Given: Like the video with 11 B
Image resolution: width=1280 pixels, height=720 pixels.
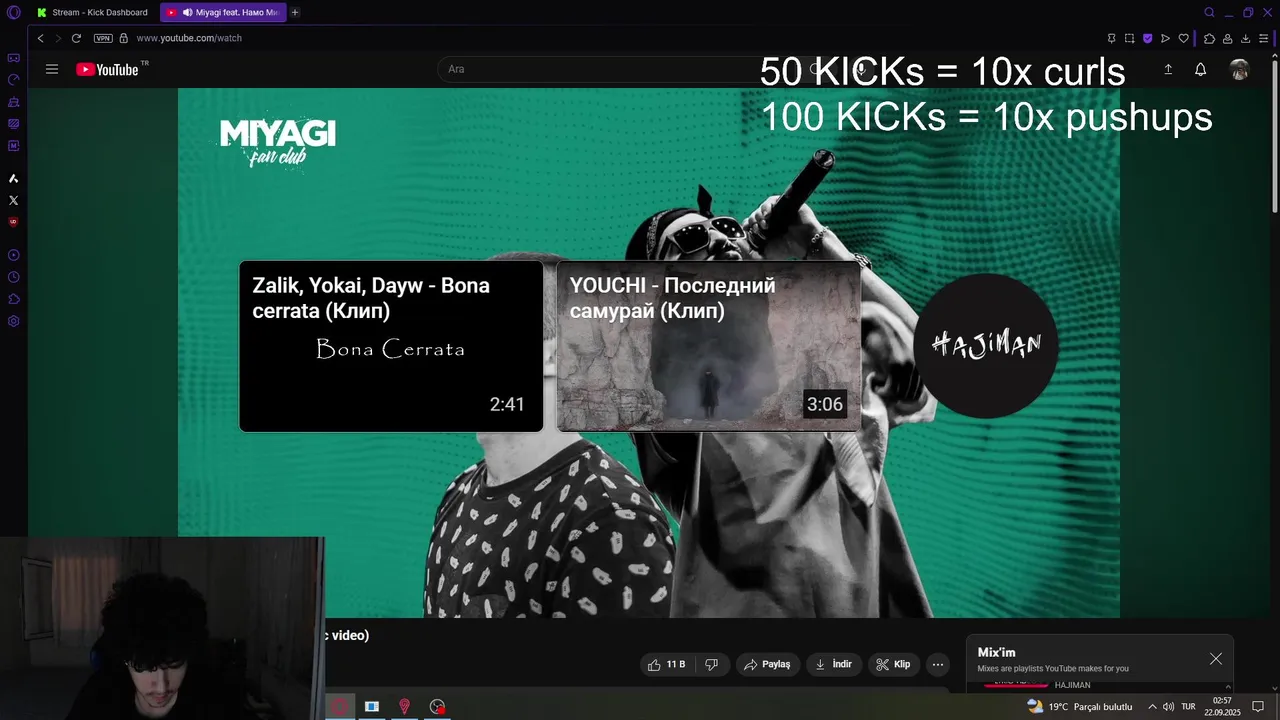Looking at the screenshot, I should (666, 664).
